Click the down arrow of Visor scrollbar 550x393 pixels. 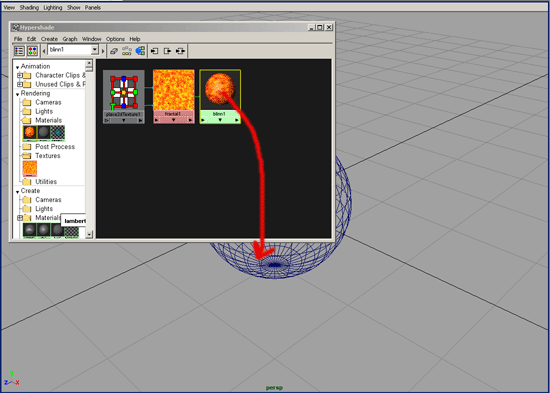pos(89,234)
